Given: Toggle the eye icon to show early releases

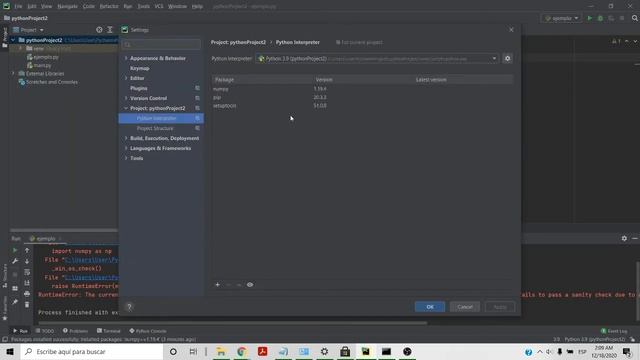Looking at the screenshot, I should point(250,284).
